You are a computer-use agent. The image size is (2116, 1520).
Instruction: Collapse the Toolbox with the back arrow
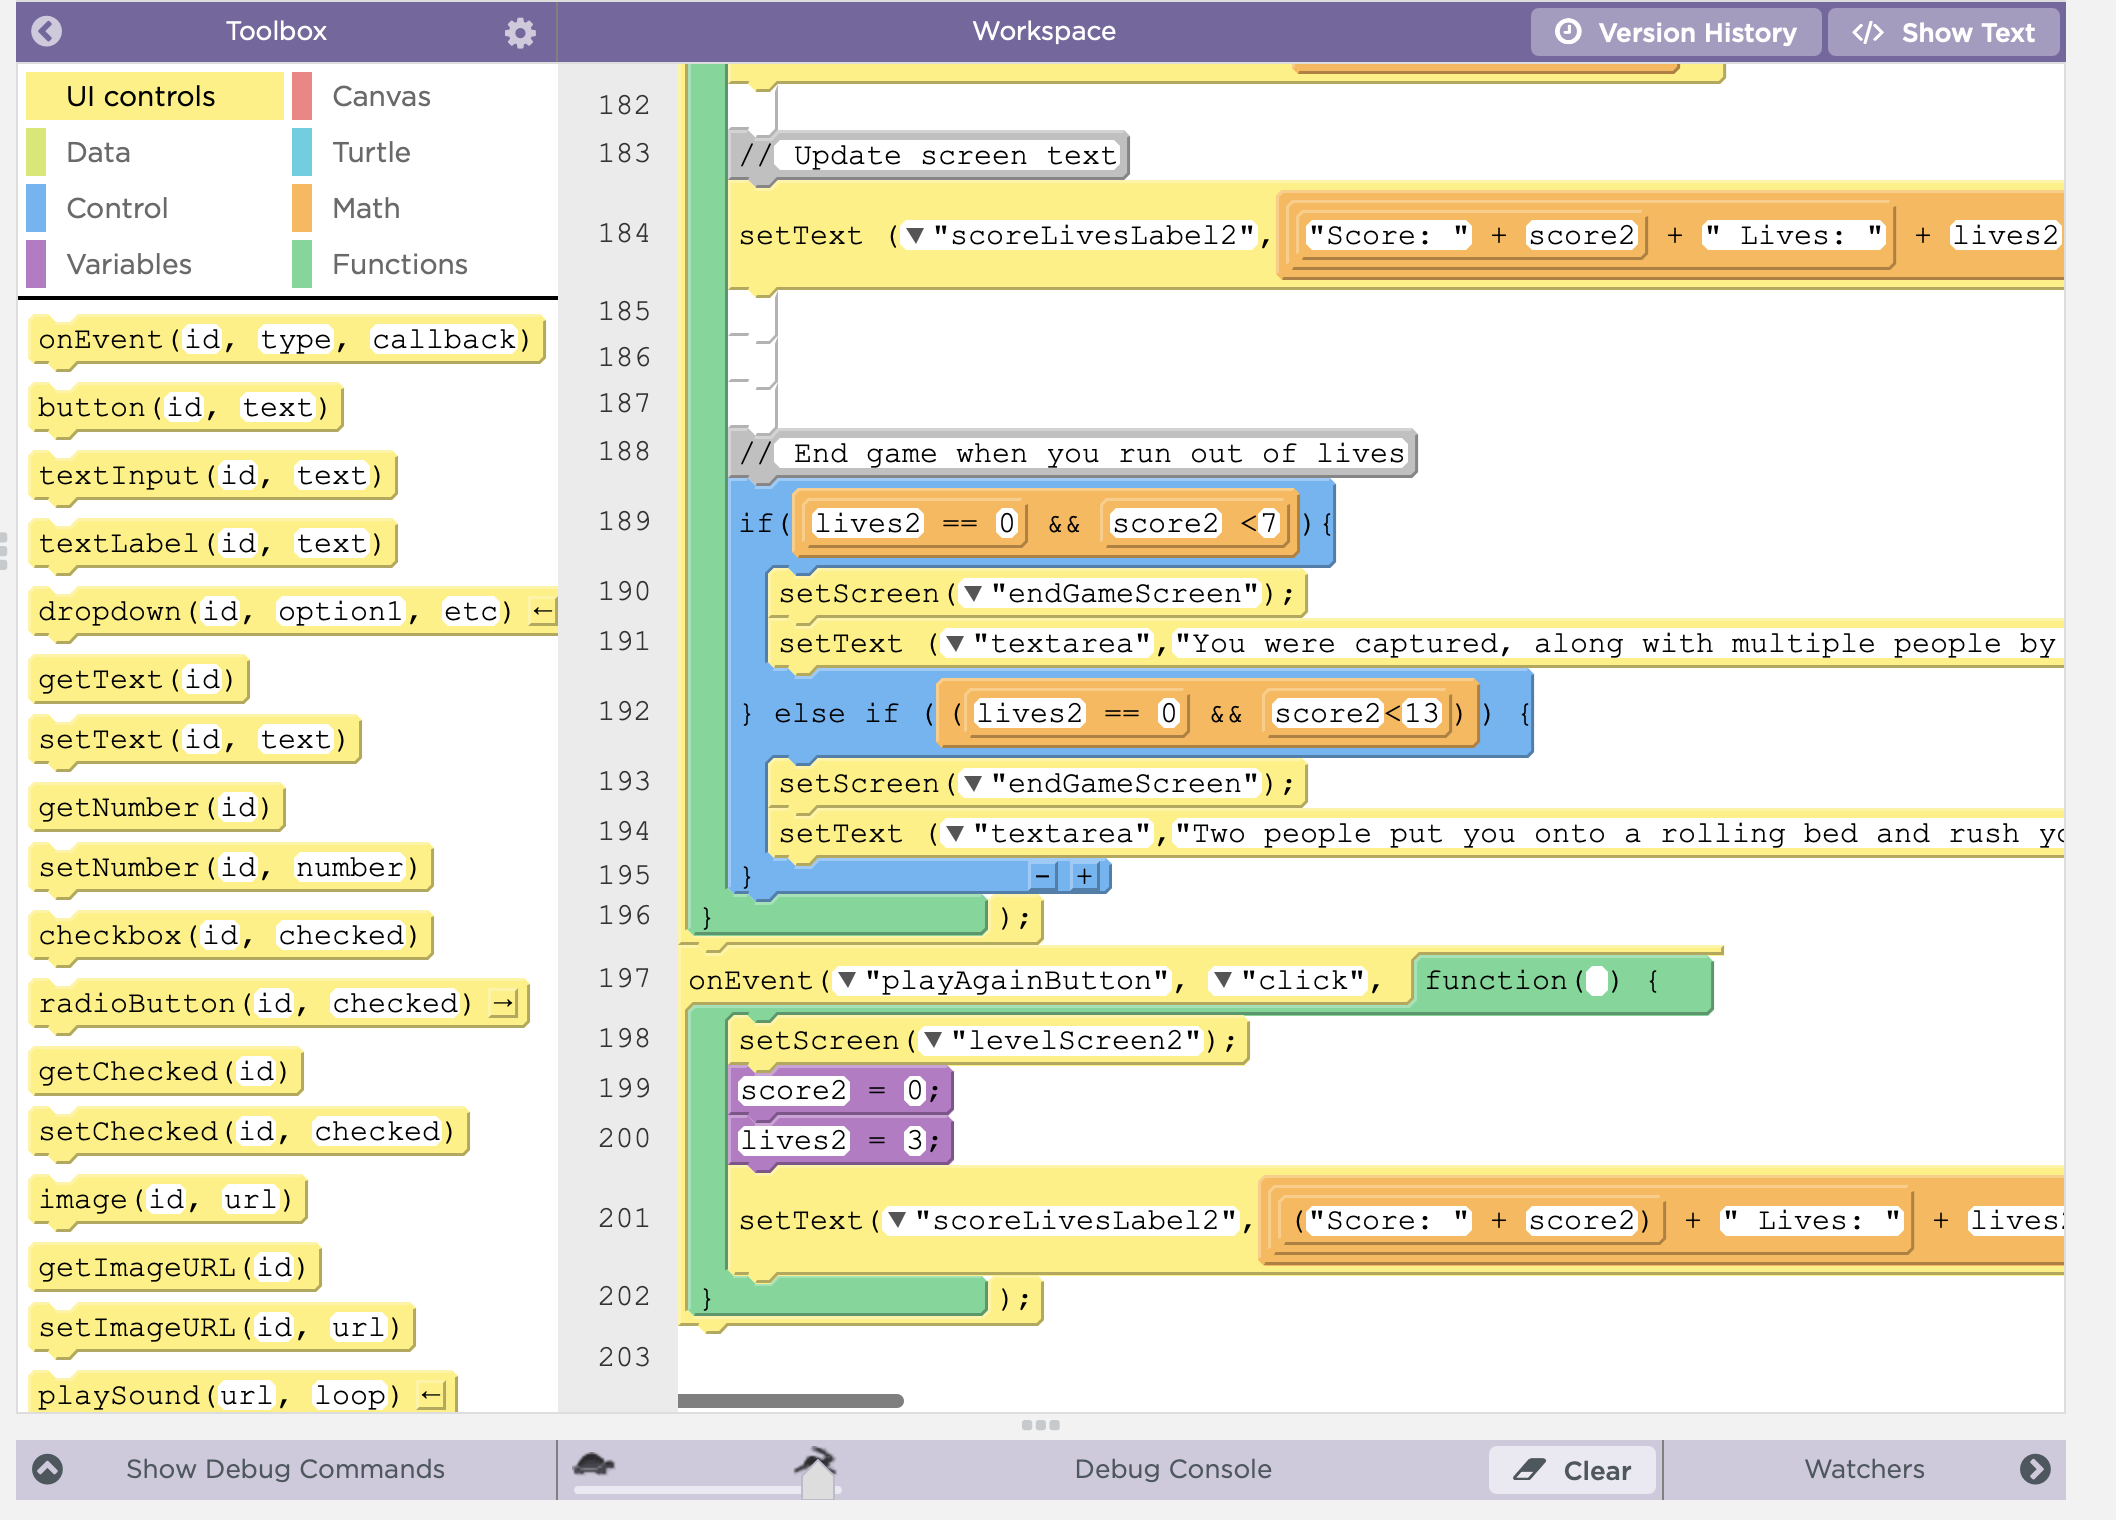(47, 32)
